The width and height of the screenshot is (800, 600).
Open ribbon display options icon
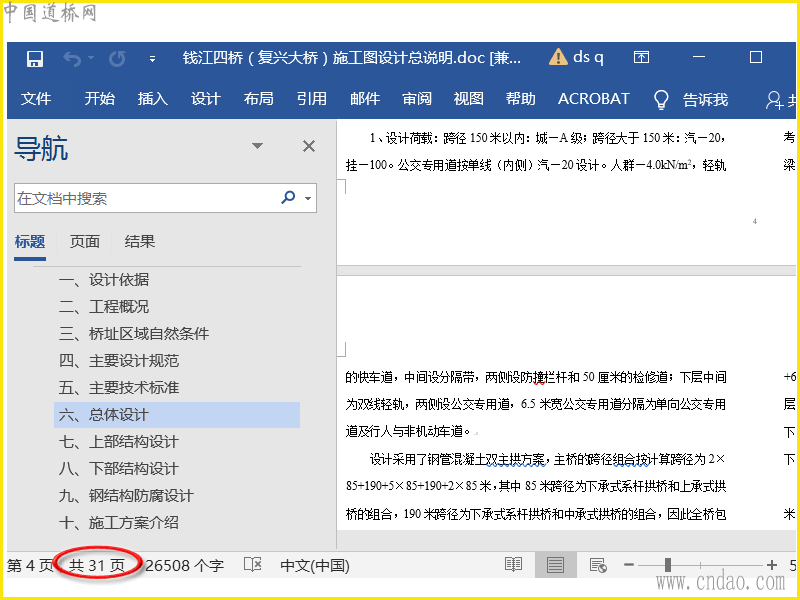click(x=641, y=57)
